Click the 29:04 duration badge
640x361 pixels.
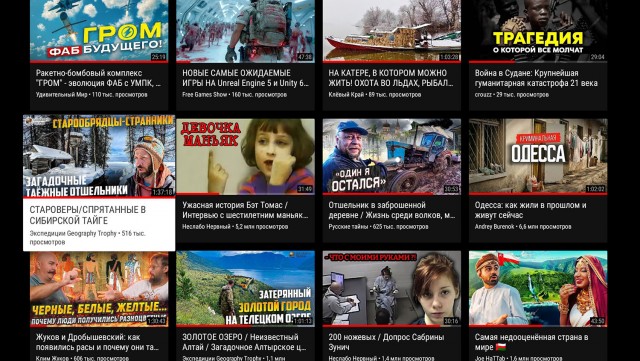coord(597,57)
